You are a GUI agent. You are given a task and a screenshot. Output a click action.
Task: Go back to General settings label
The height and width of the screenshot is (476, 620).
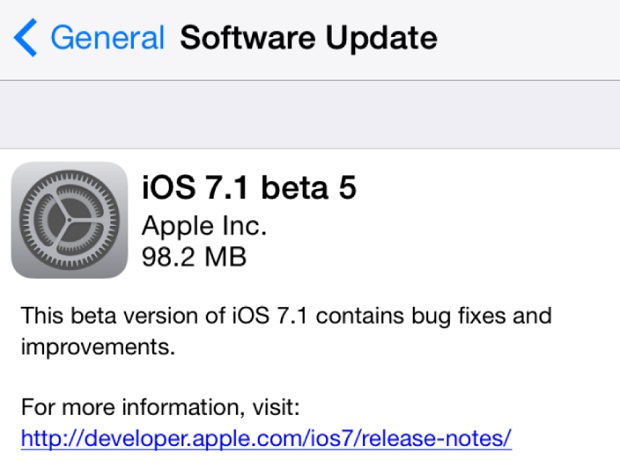108,38
